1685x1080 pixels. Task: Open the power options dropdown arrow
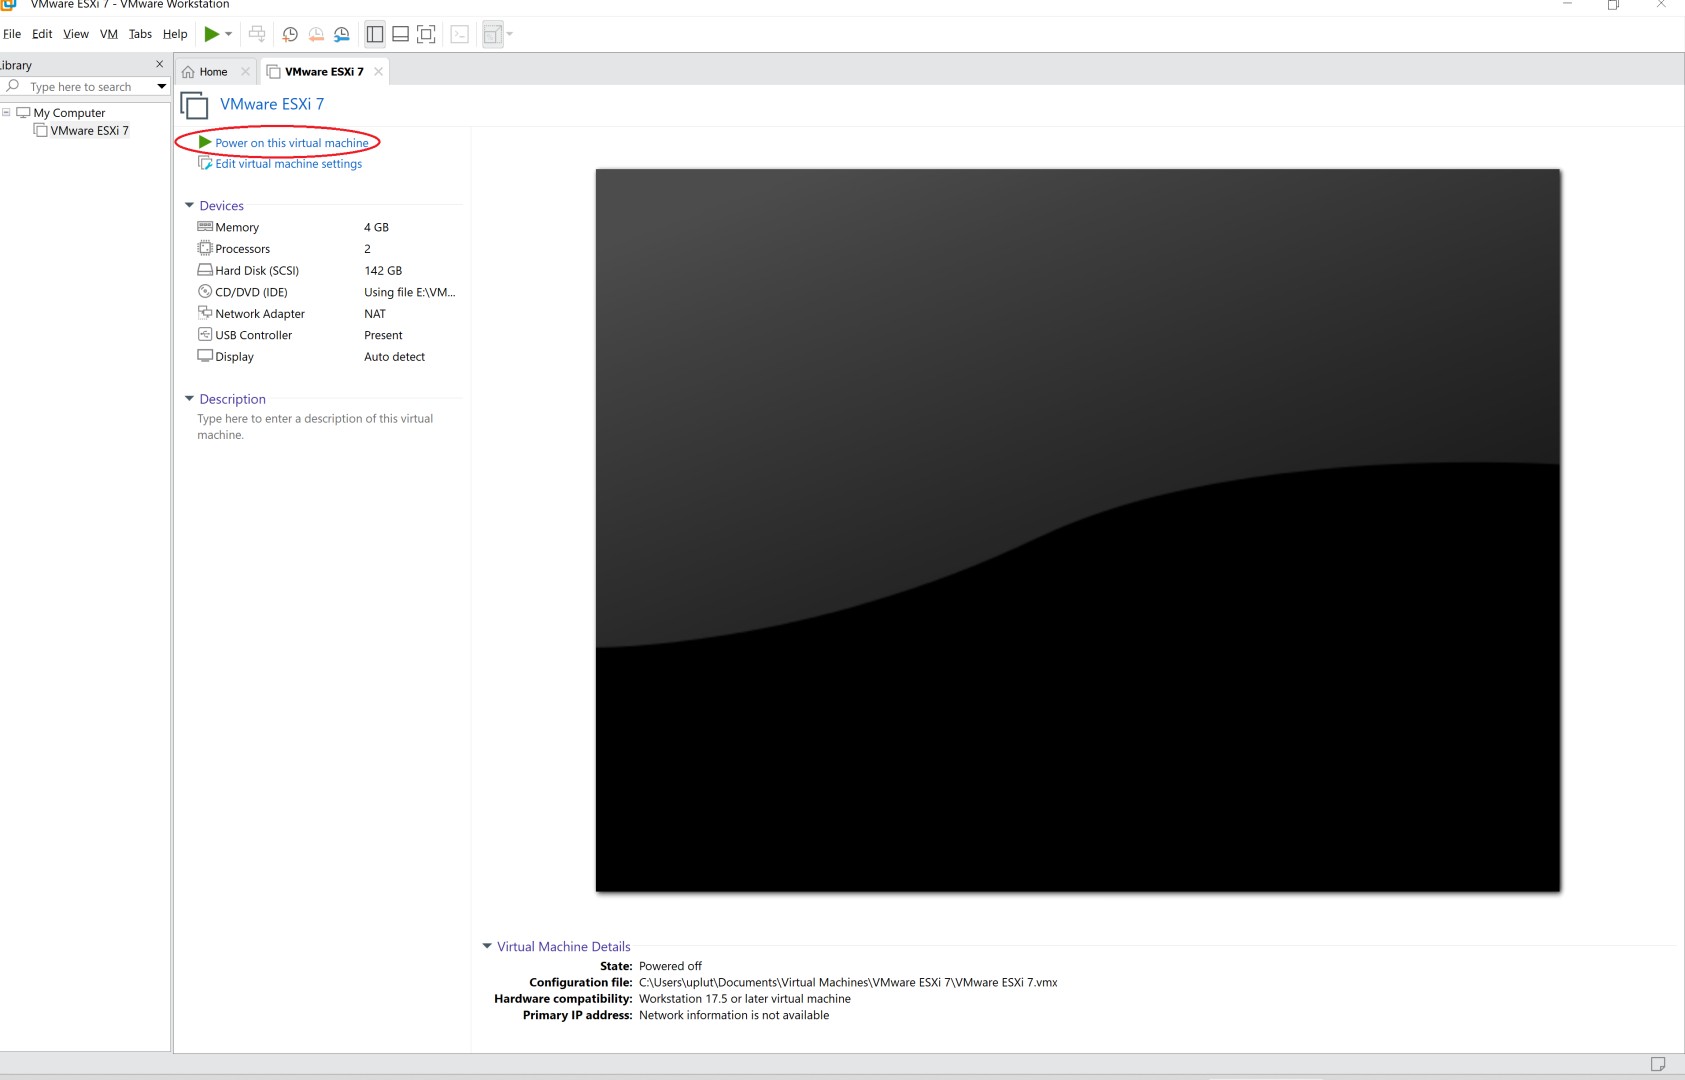229,34
